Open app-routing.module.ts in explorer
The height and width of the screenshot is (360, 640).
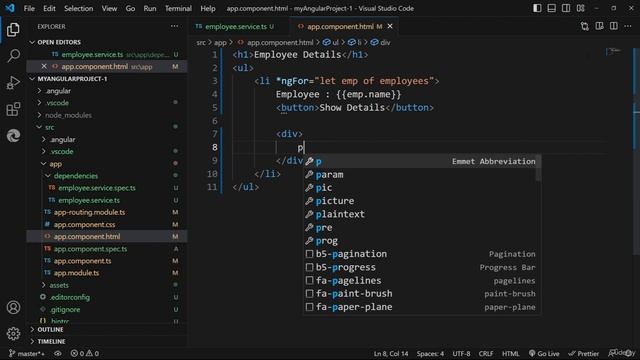pos(107,212)
